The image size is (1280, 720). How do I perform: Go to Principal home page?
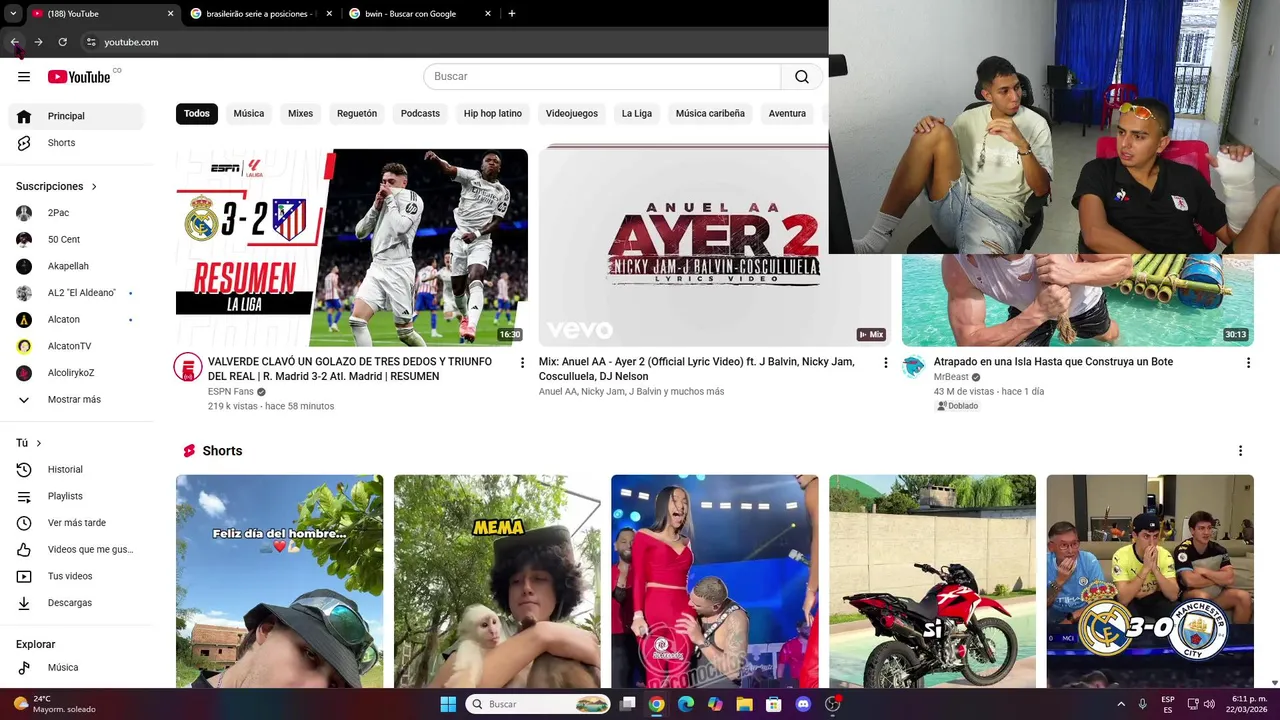click(76, 116)
